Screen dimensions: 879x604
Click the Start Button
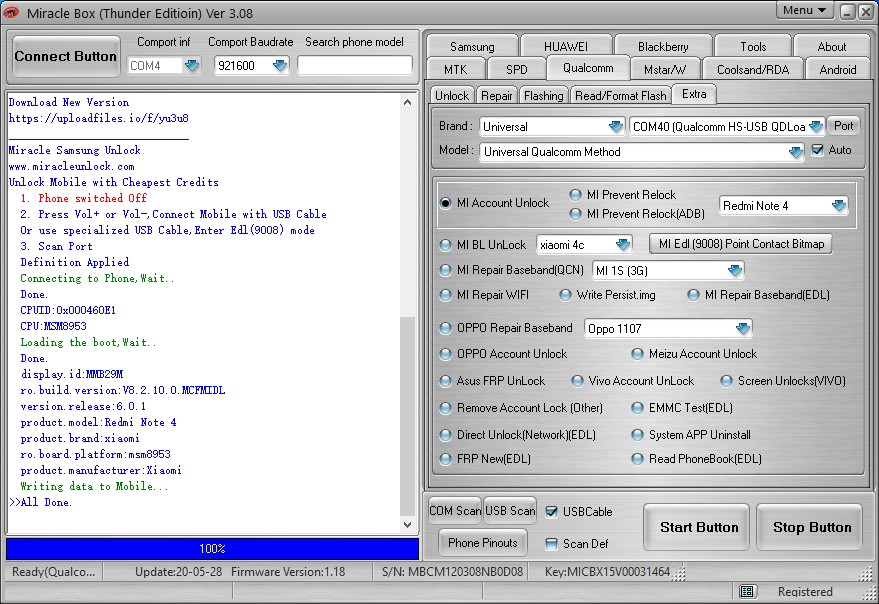pos(698,527)
